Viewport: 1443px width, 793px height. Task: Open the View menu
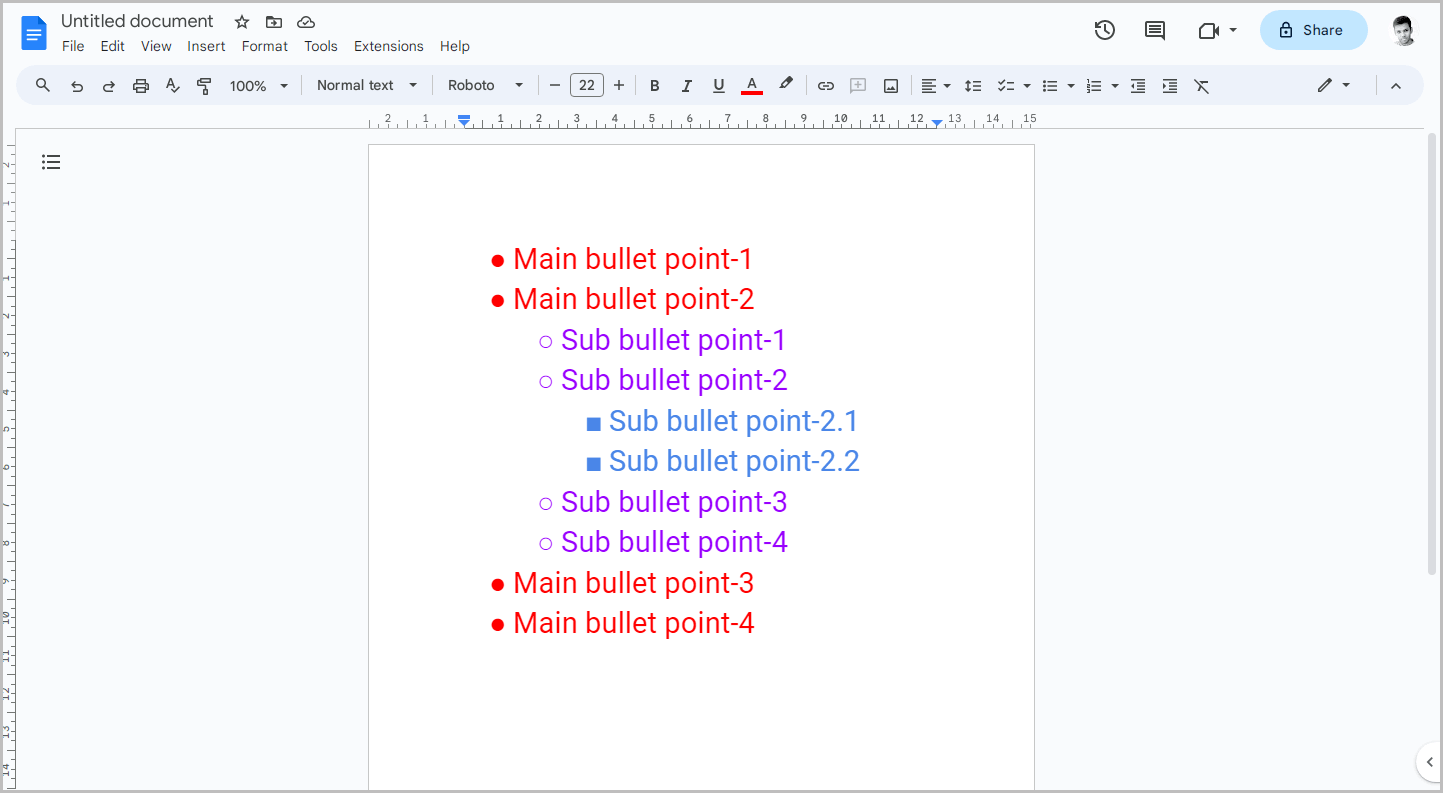coord(156,46)
